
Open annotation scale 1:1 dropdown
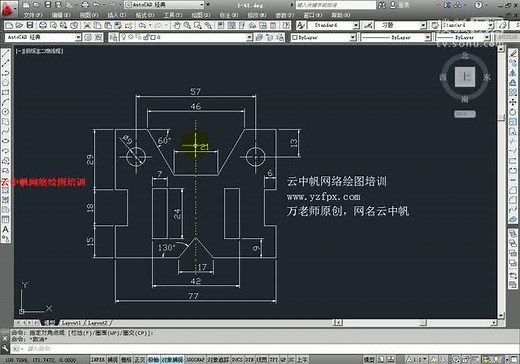coord(416,360)
